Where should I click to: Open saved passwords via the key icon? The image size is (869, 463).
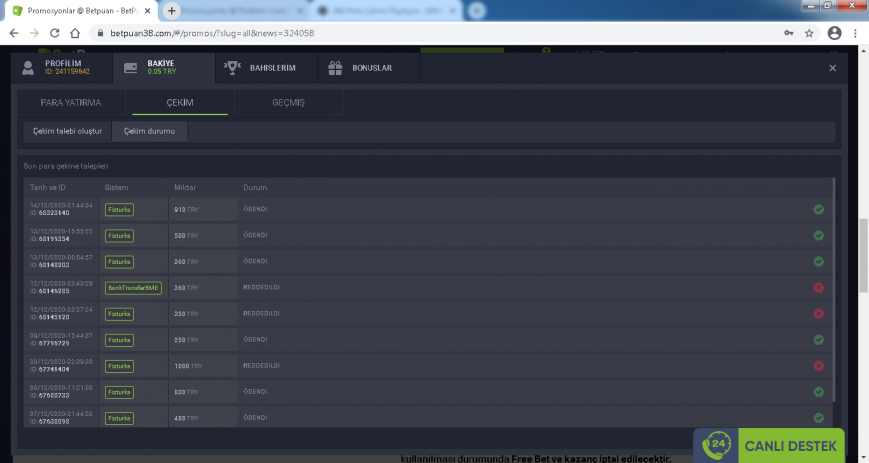coord(789,33)
